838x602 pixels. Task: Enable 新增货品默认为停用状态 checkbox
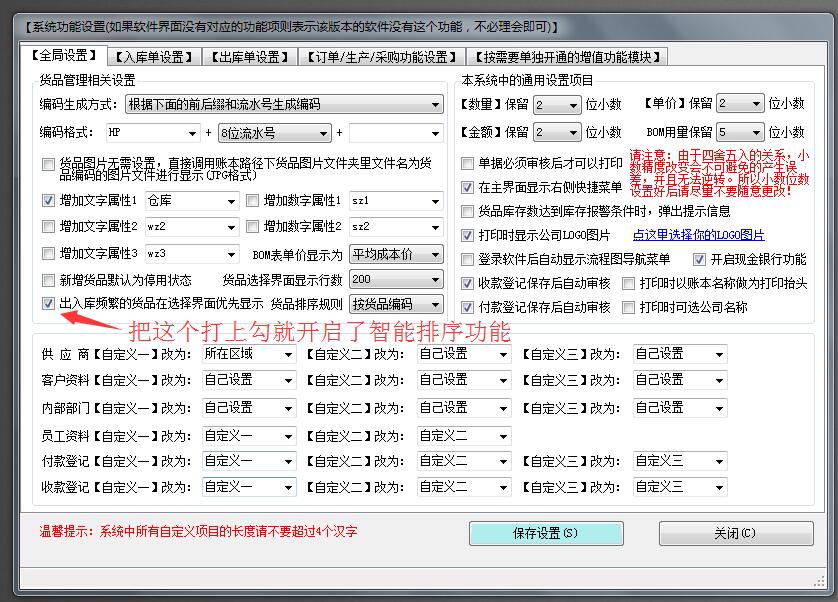click(47, 280)
